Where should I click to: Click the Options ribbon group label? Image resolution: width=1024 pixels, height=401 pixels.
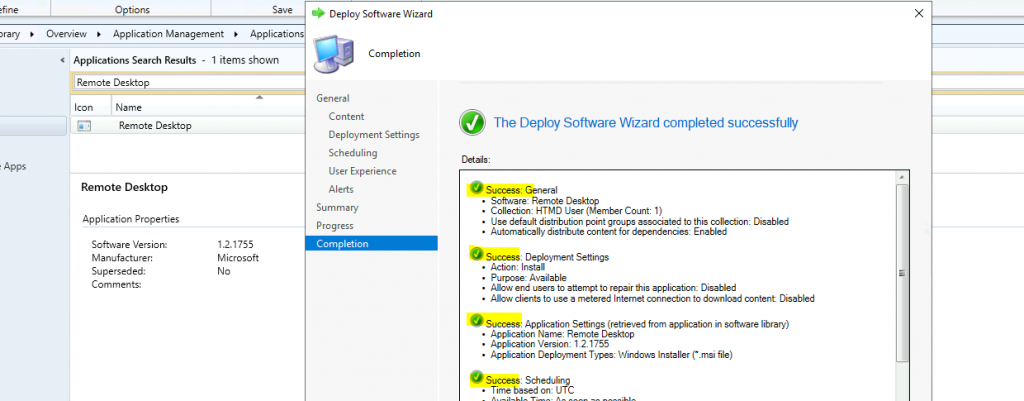click(x=132, y=9)
